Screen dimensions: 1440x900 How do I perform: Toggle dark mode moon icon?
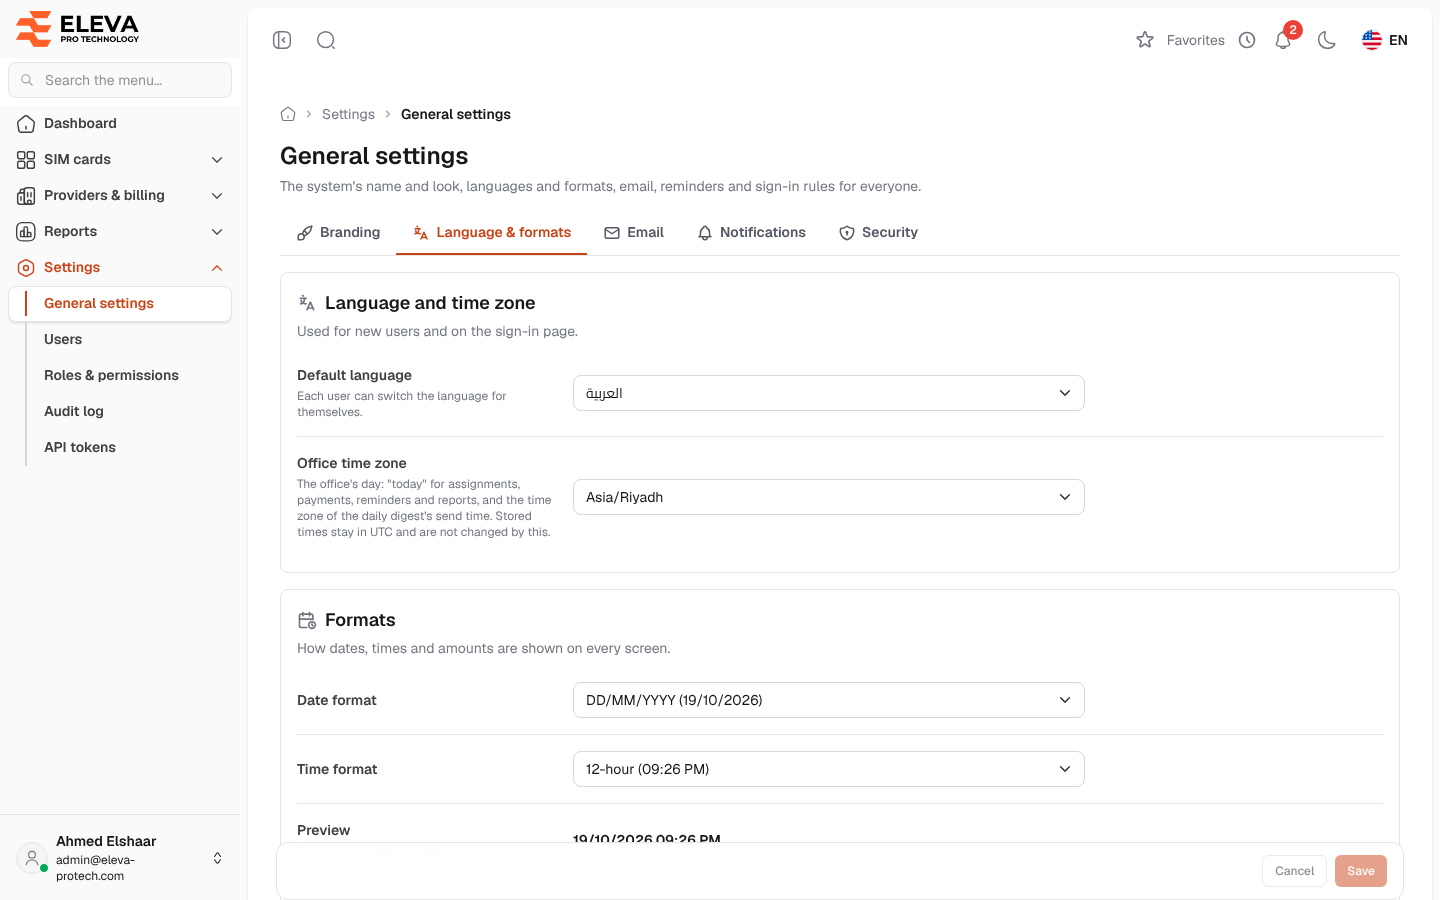coord(1327,40)
